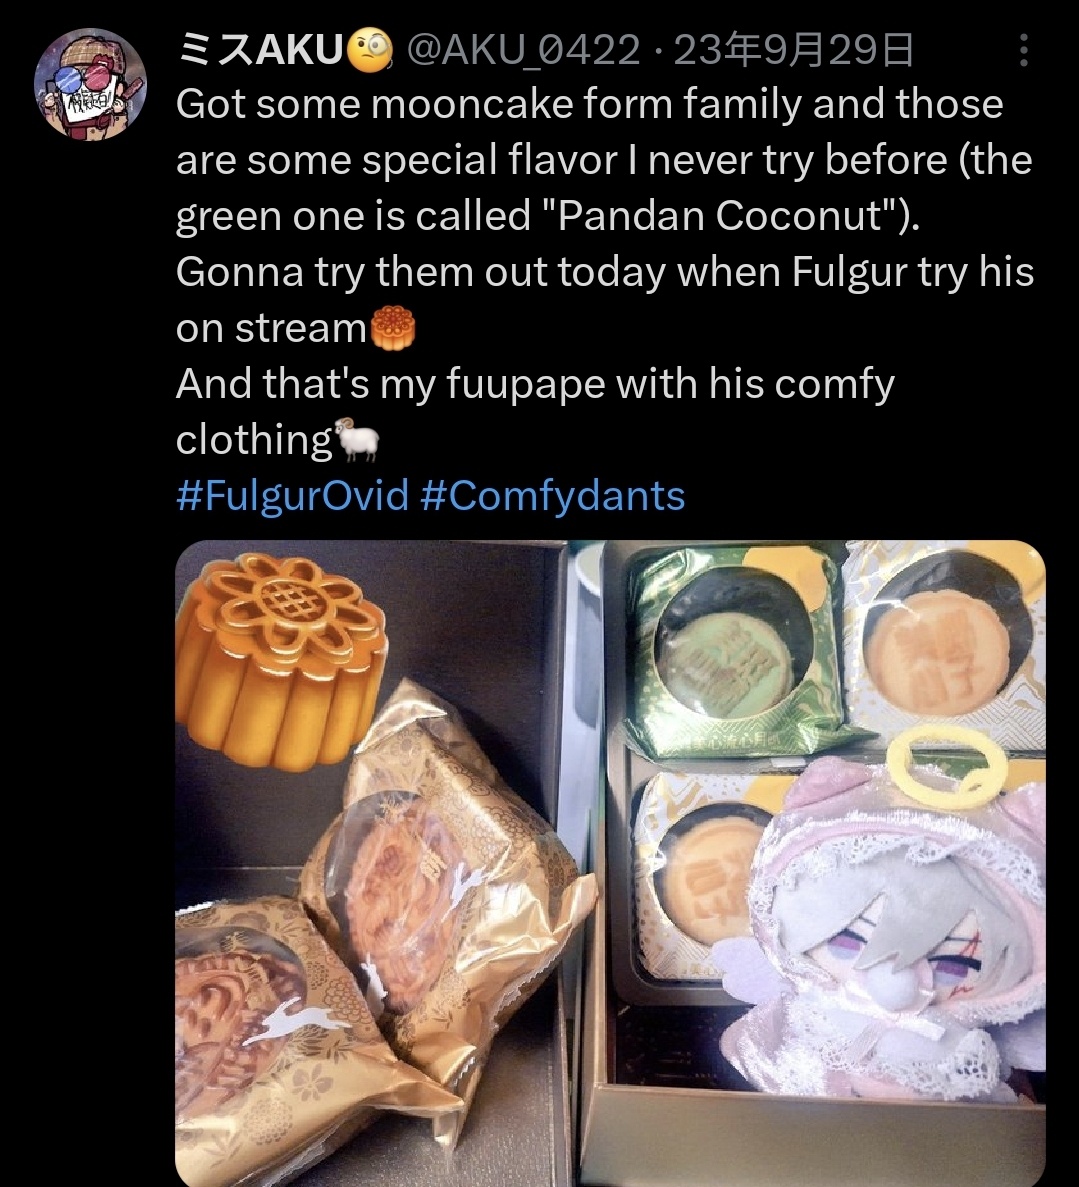
Task: Open the tweet's three-dot more menu
Action: pyautogui.click(x=1023, y=50)
